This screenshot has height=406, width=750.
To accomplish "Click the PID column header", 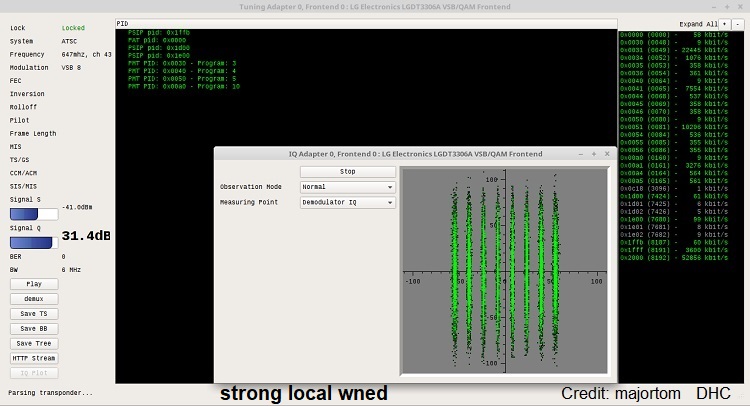I will tap(123, 22).
